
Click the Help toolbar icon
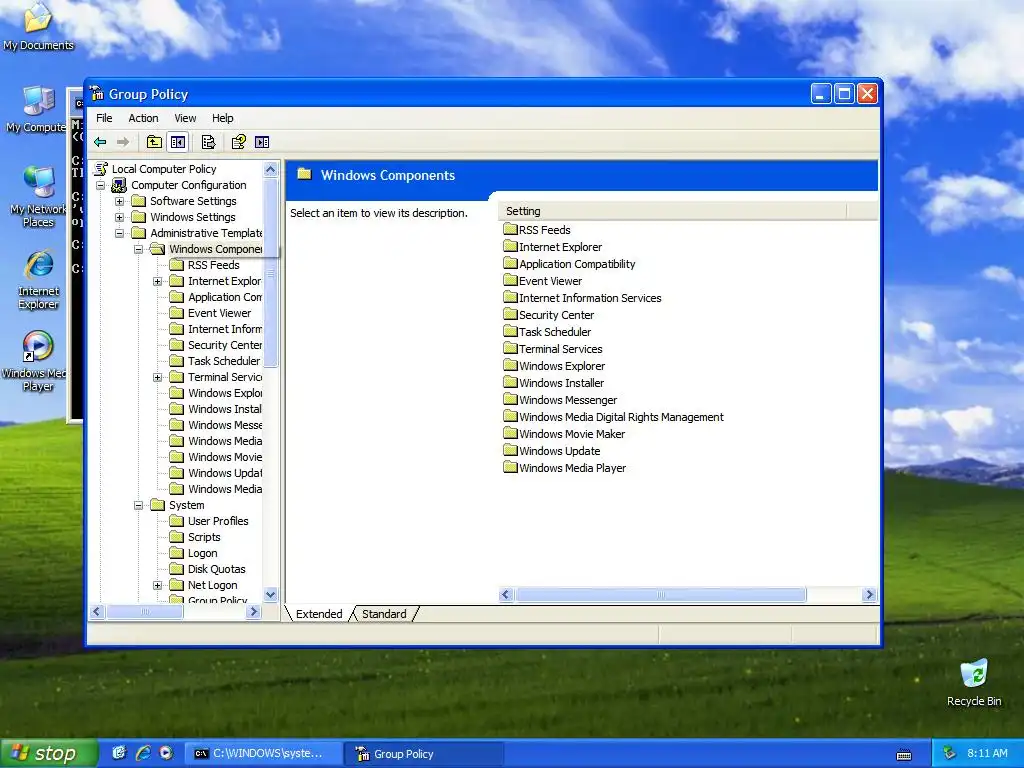[239, 142]
